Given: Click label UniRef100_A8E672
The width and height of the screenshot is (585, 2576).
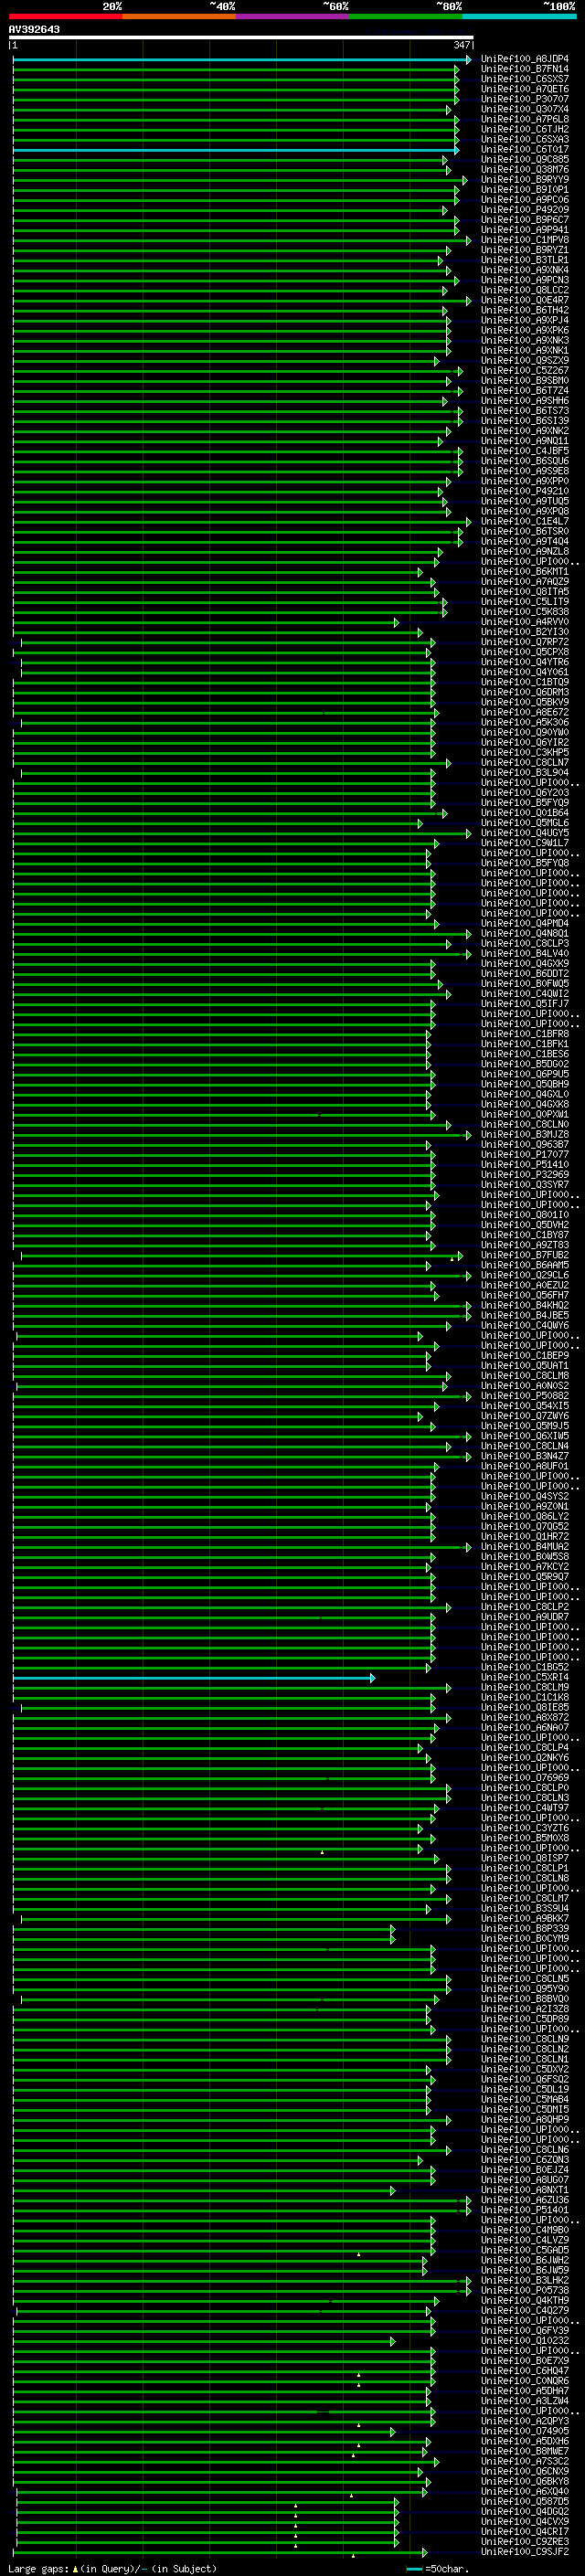Looking at the screenshot, I should point(524,712).
